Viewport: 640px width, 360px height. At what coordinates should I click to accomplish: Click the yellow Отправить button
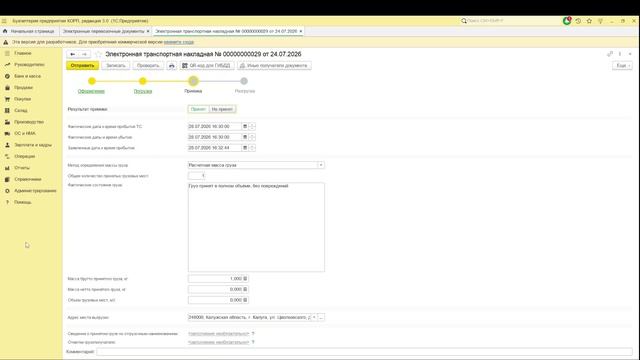pos(82,65)
